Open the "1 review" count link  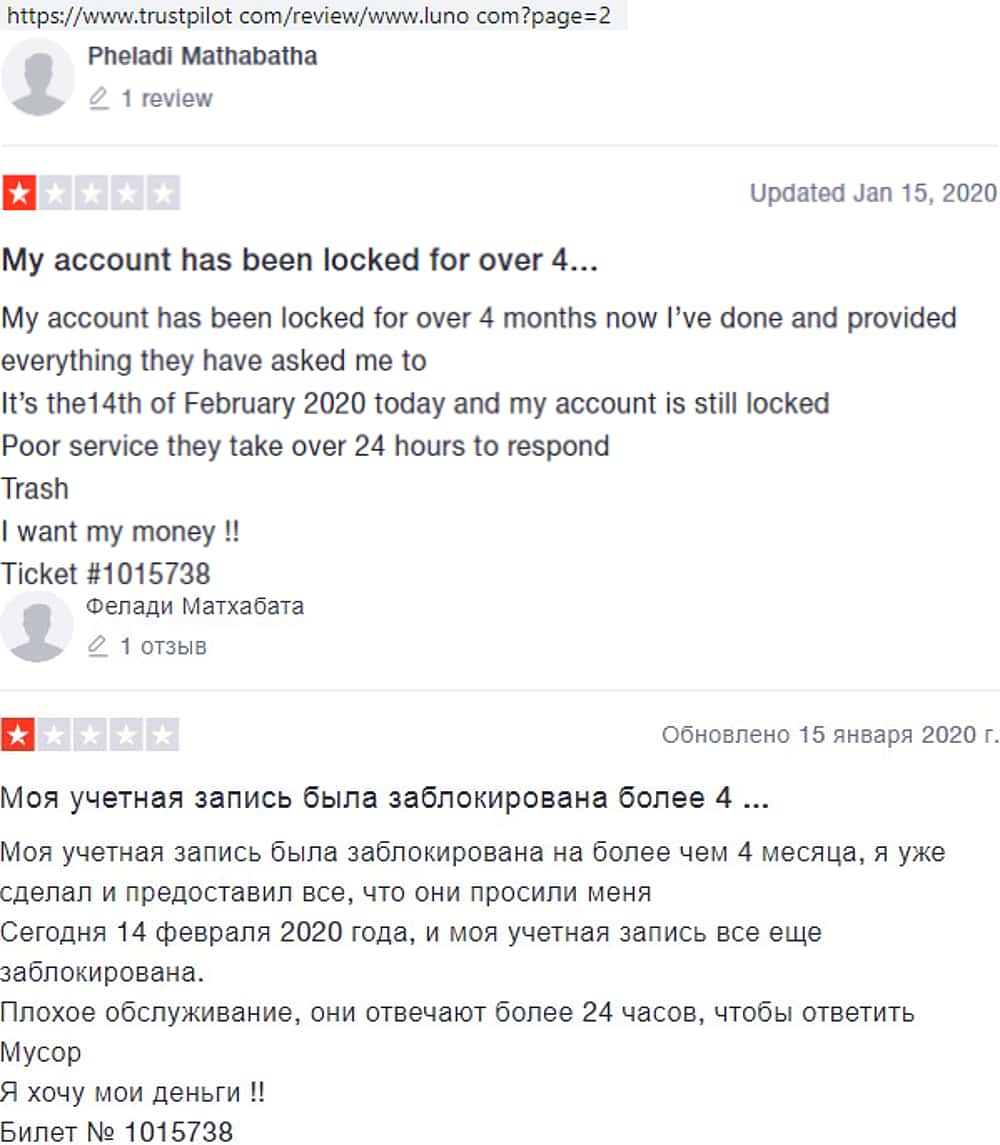point(166,99)
